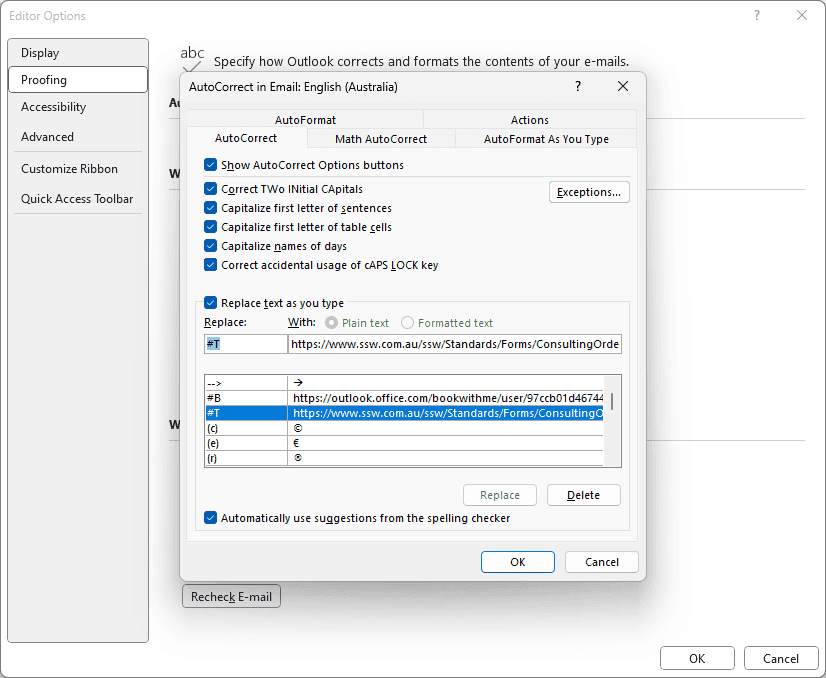The image size is (826, 678).
Task: Toggle Correct TWo INitial CApitals checkbox
Action: pyautogui.click(x=211, y=189)
